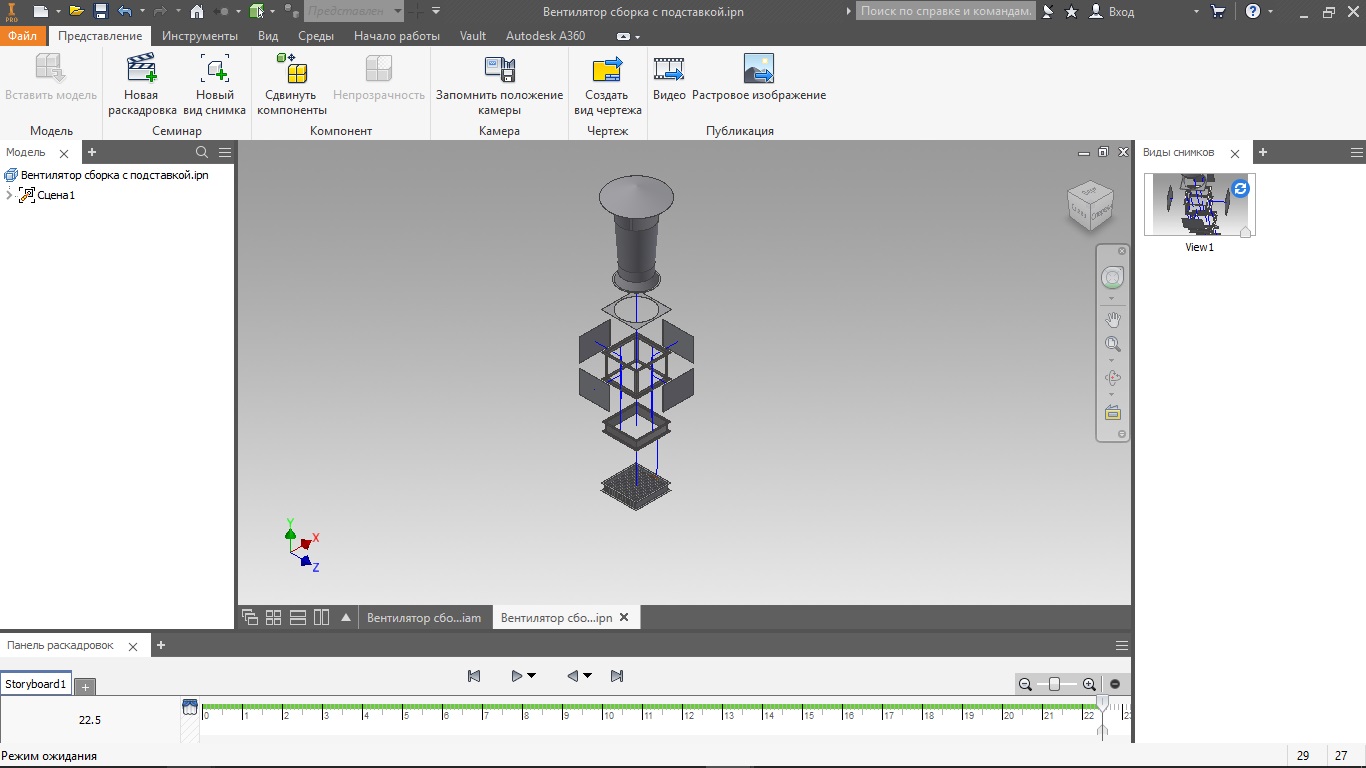Open the Play reverse dropdown arrow
The width and height of the screenshot is (1366, 768).
point(588,676)
